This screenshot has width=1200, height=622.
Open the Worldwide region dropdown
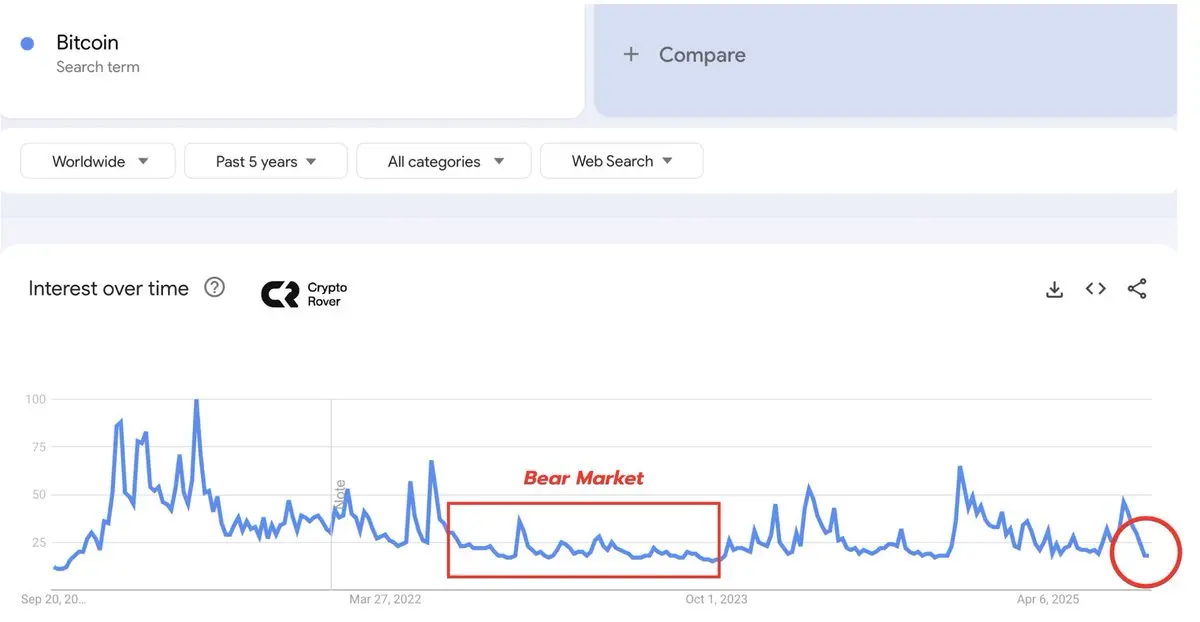(x=98, y=161)
